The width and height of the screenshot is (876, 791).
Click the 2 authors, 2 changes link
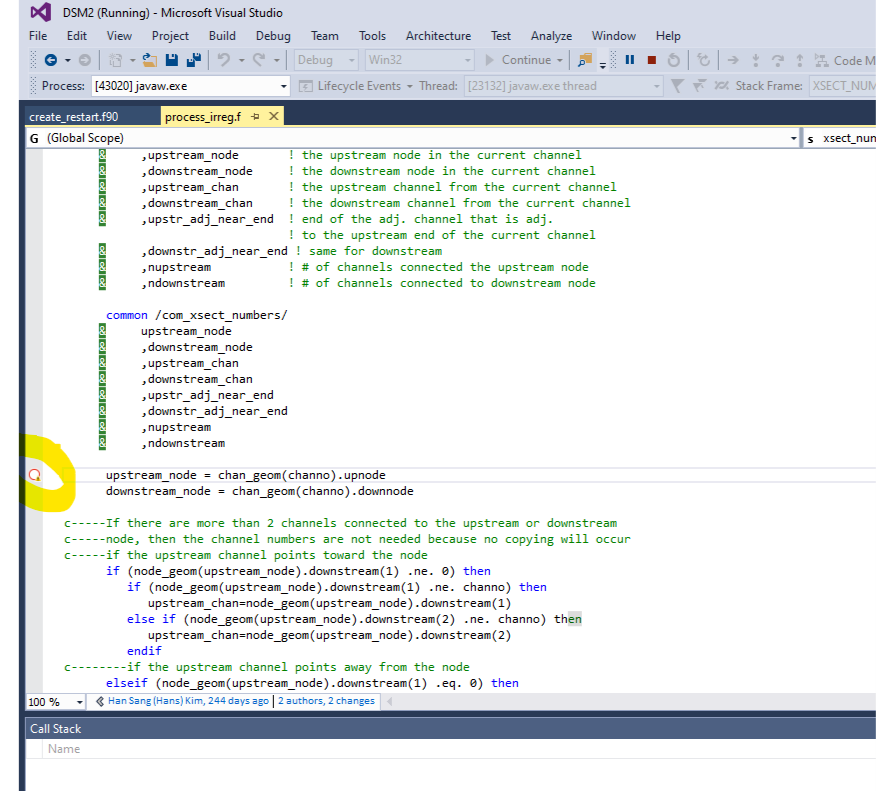click(x=326, y=701)
